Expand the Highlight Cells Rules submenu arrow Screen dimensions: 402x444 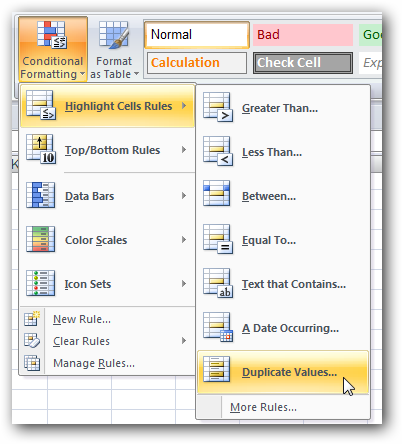click(184, 106)
